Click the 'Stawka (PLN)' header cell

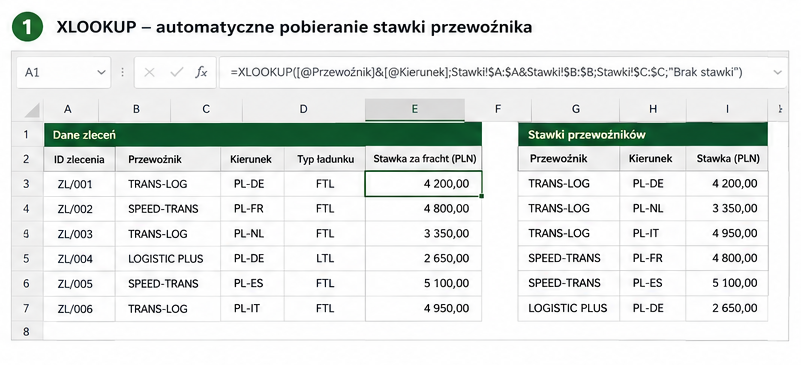(x=727, y=159)
